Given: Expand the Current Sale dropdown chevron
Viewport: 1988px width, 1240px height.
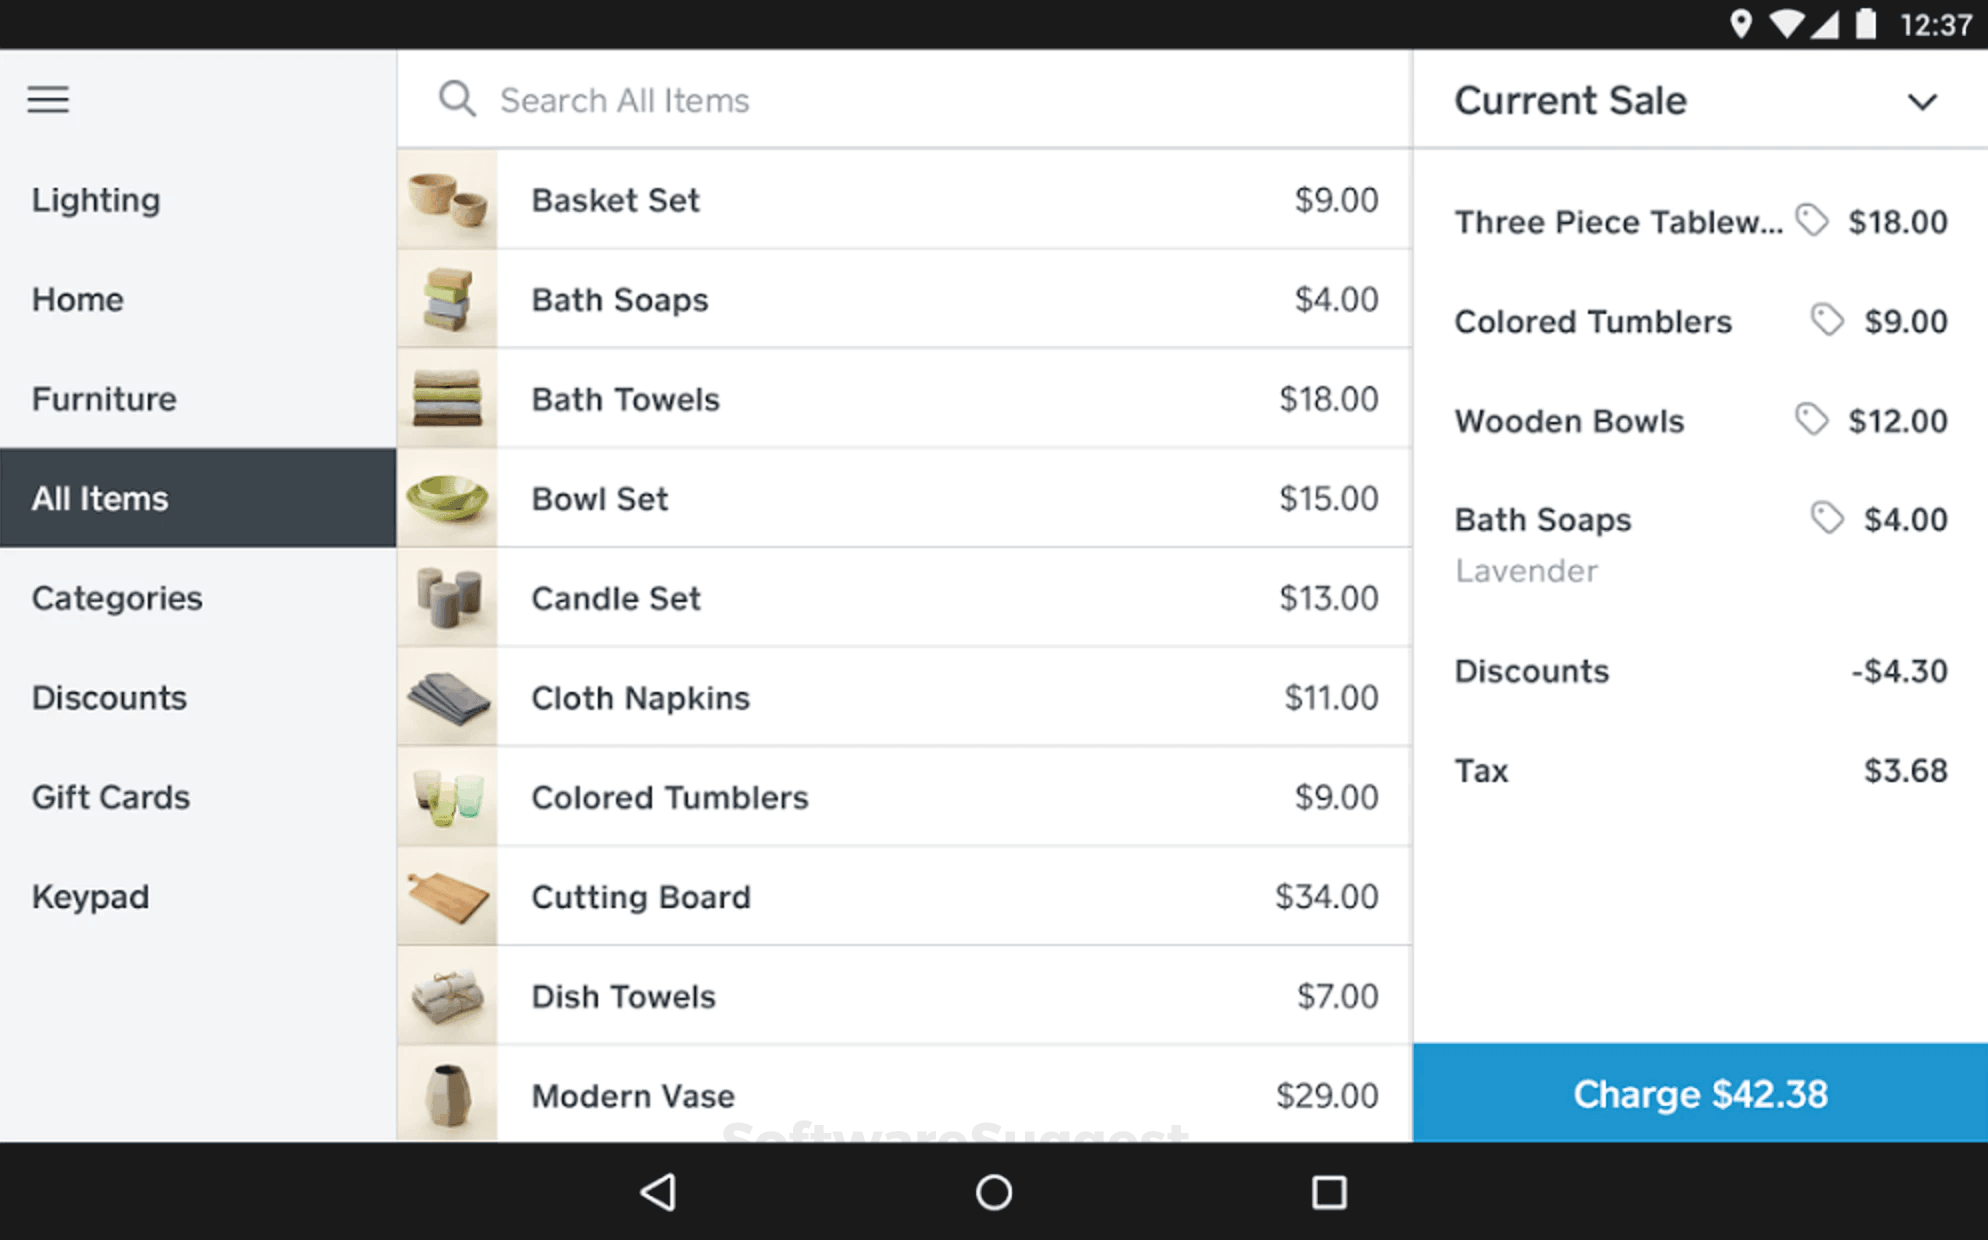Looking at the screenshot, I should pyautogui.click(x=1922, y=99).
